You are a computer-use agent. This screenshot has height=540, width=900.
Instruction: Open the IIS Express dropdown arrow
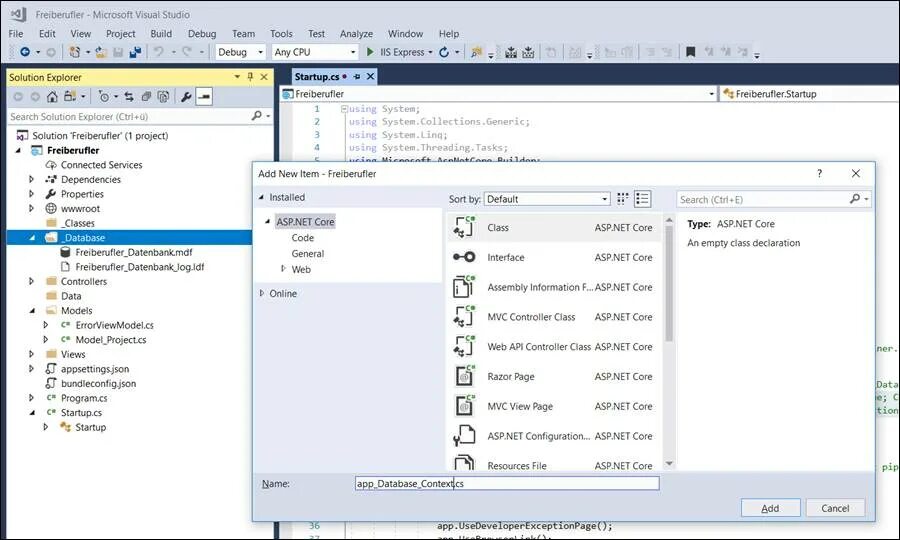tap(430, 52)
